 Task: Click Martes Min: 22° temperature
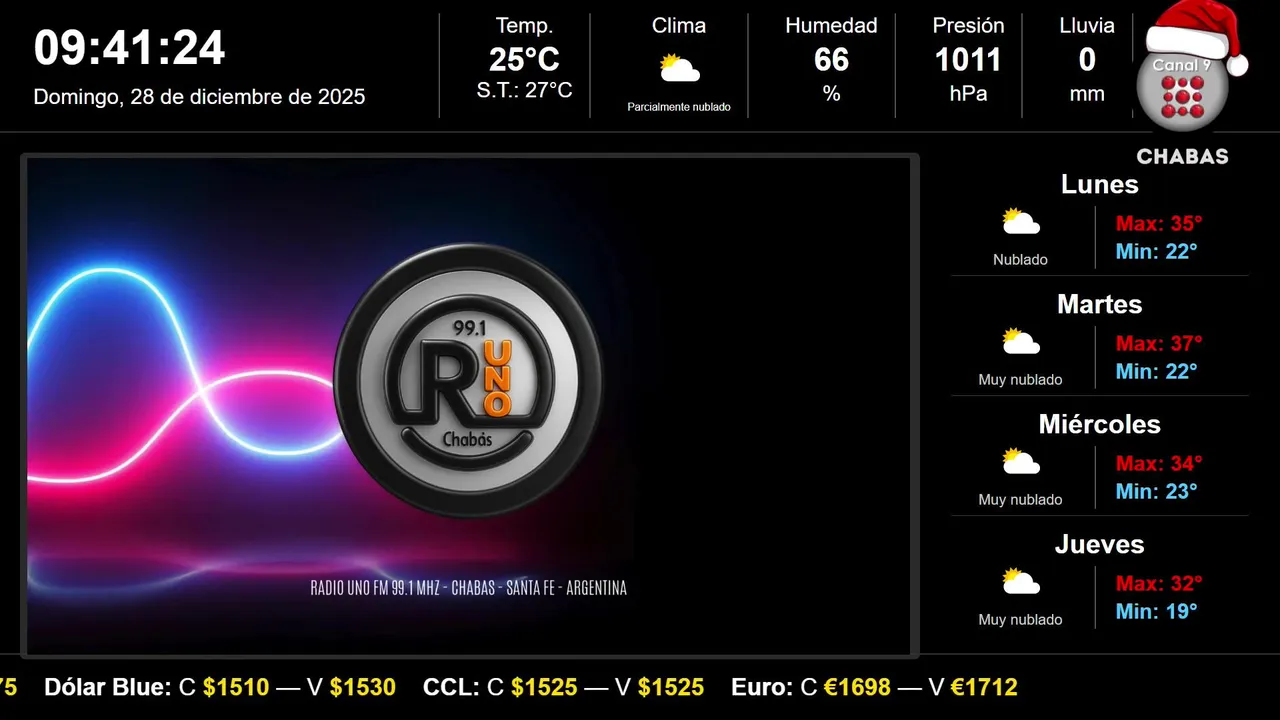pyautogui.click(x=1156, y=372)
